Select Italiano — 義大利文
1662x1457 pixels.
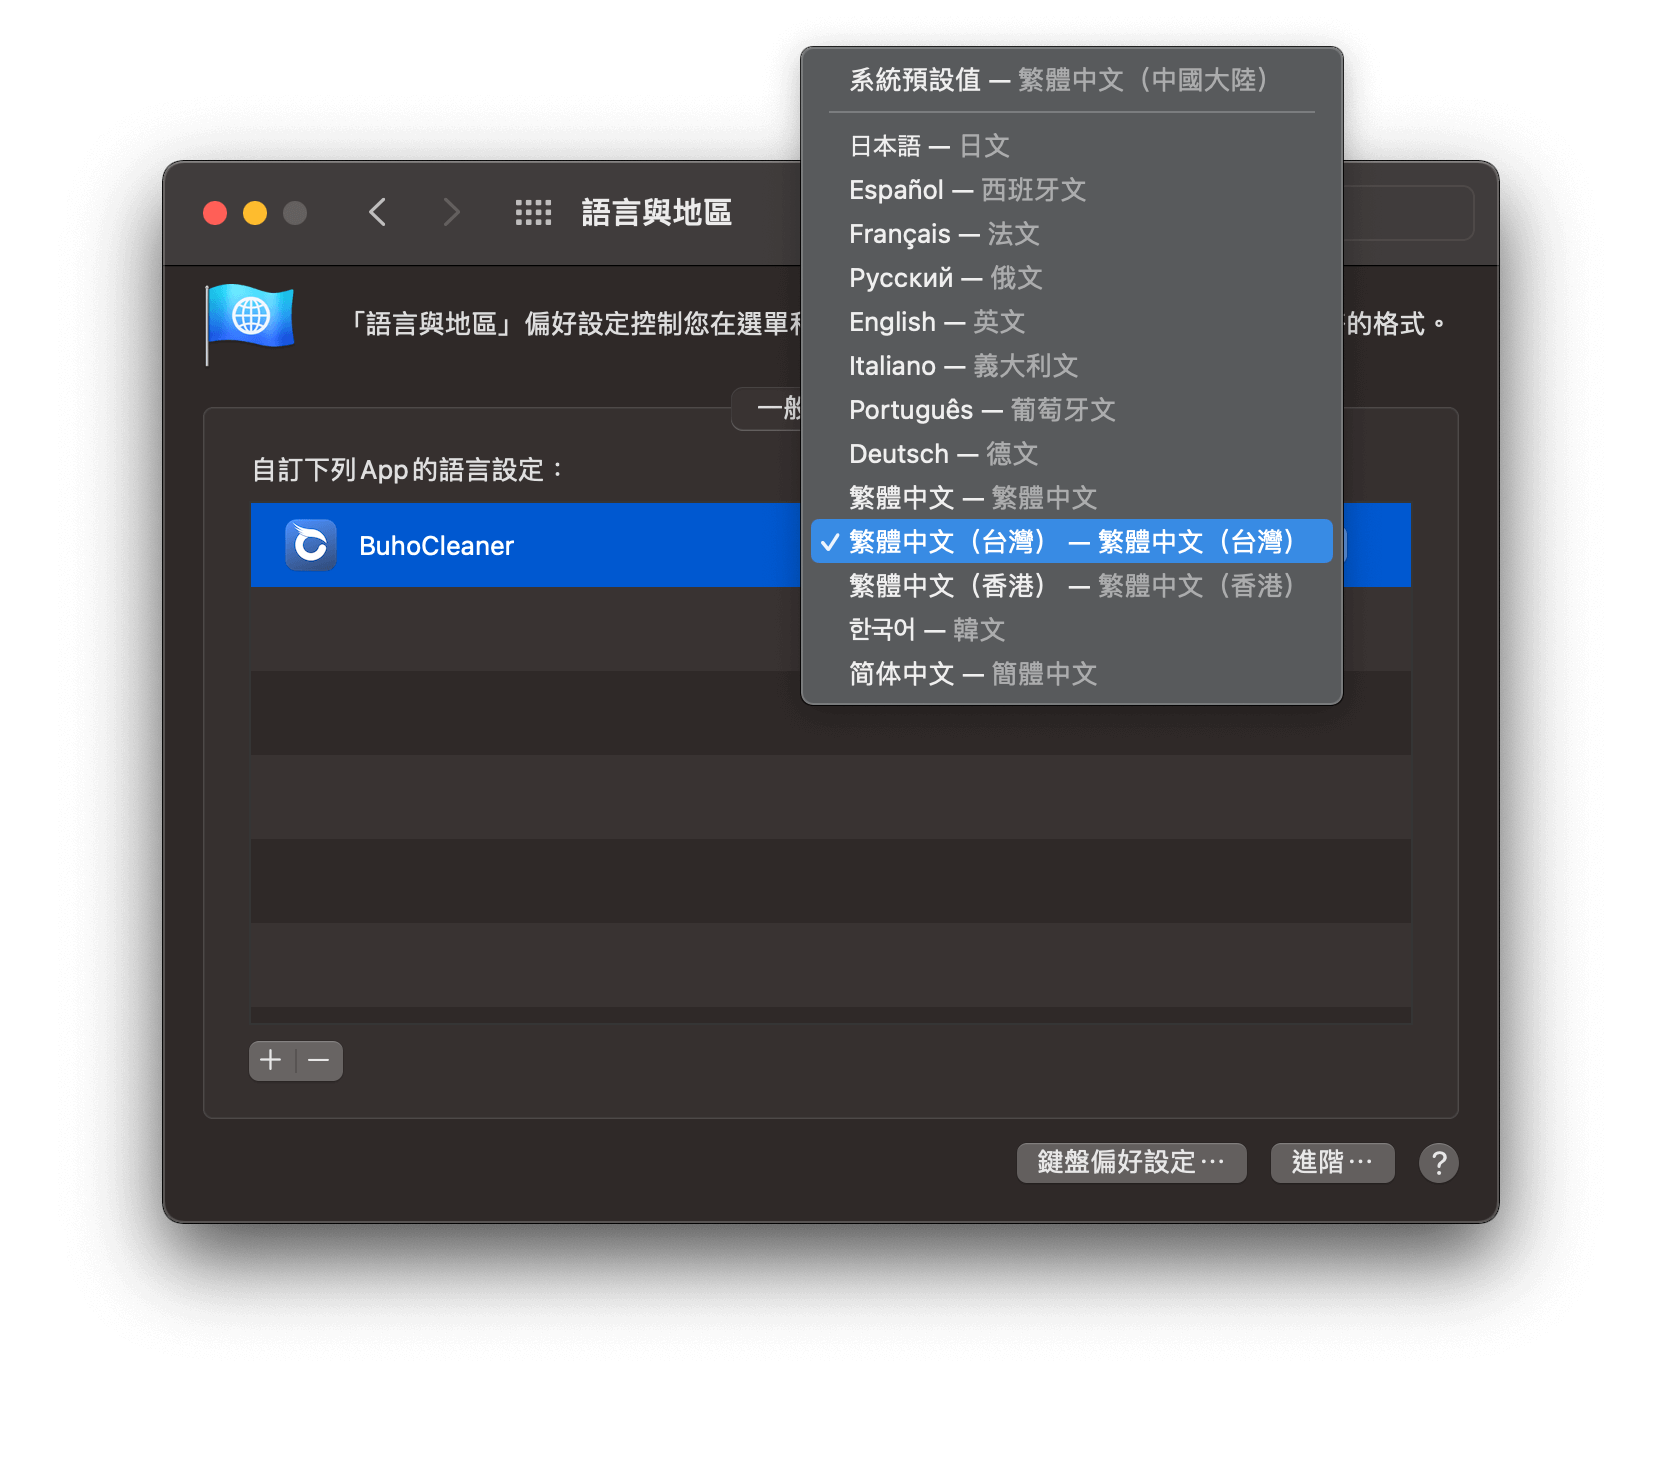click(x=1072, y=366)
